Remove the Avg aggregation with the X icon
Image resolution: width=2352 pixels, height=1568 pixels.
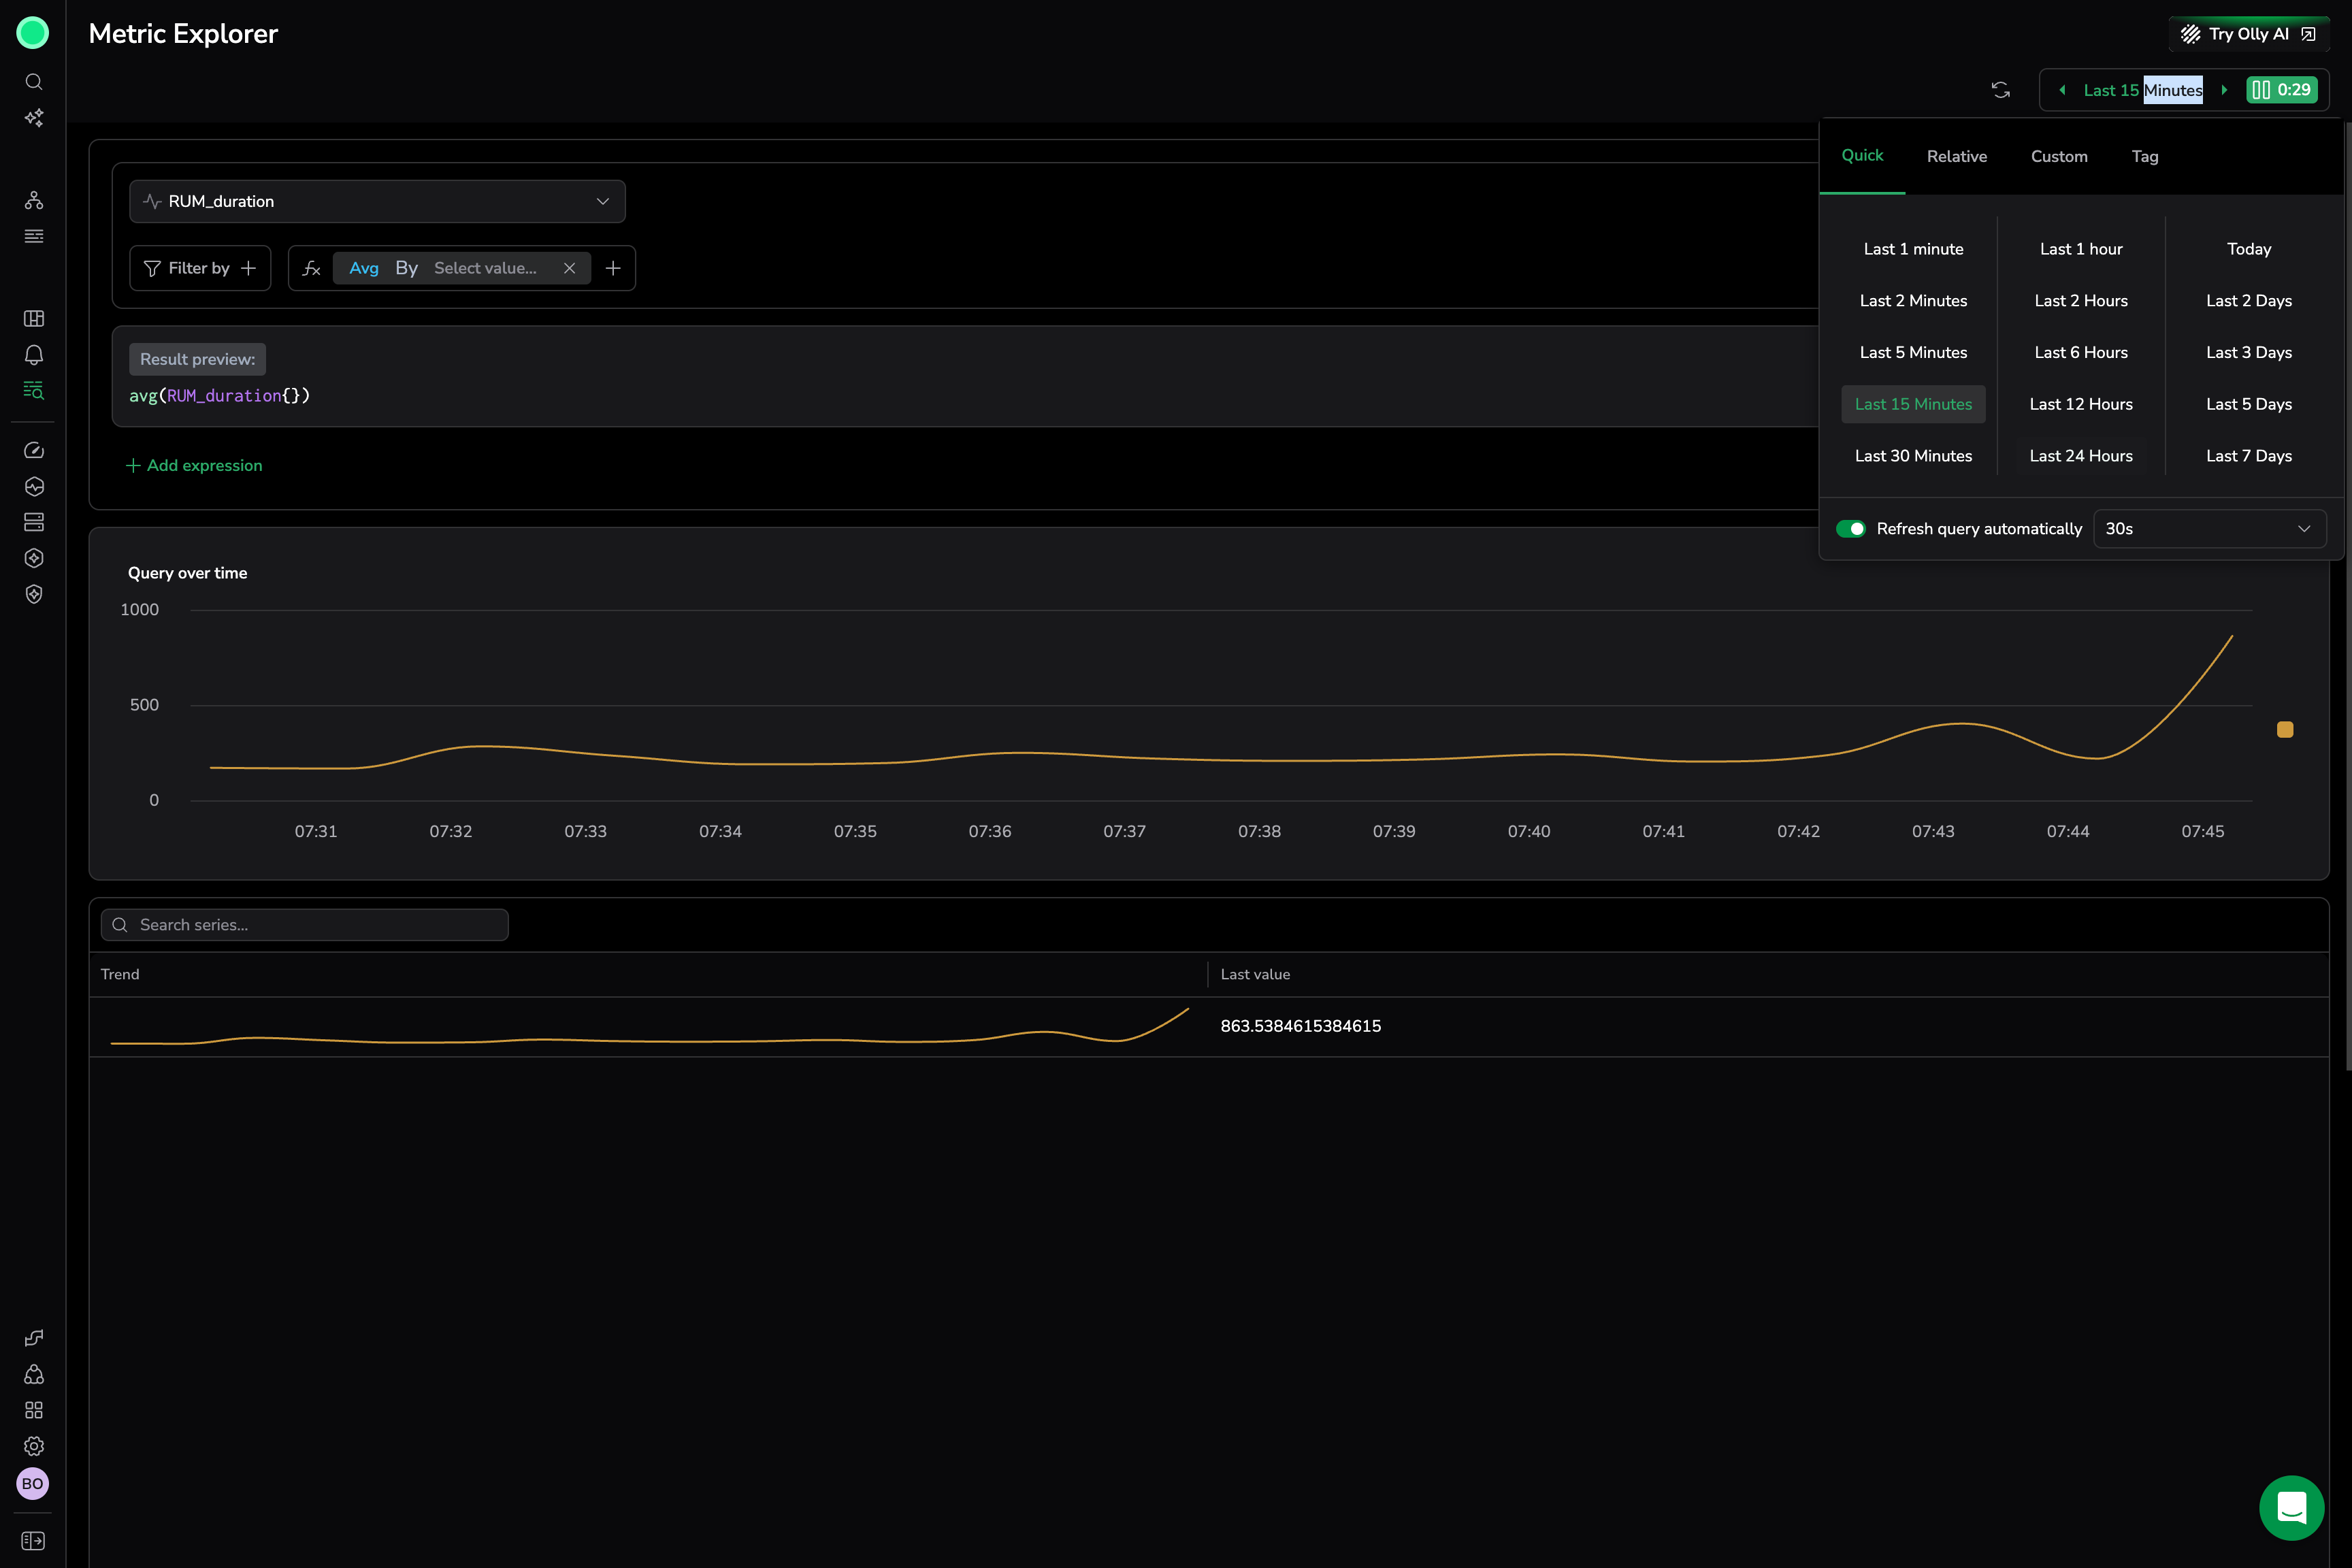pos(569,268)
